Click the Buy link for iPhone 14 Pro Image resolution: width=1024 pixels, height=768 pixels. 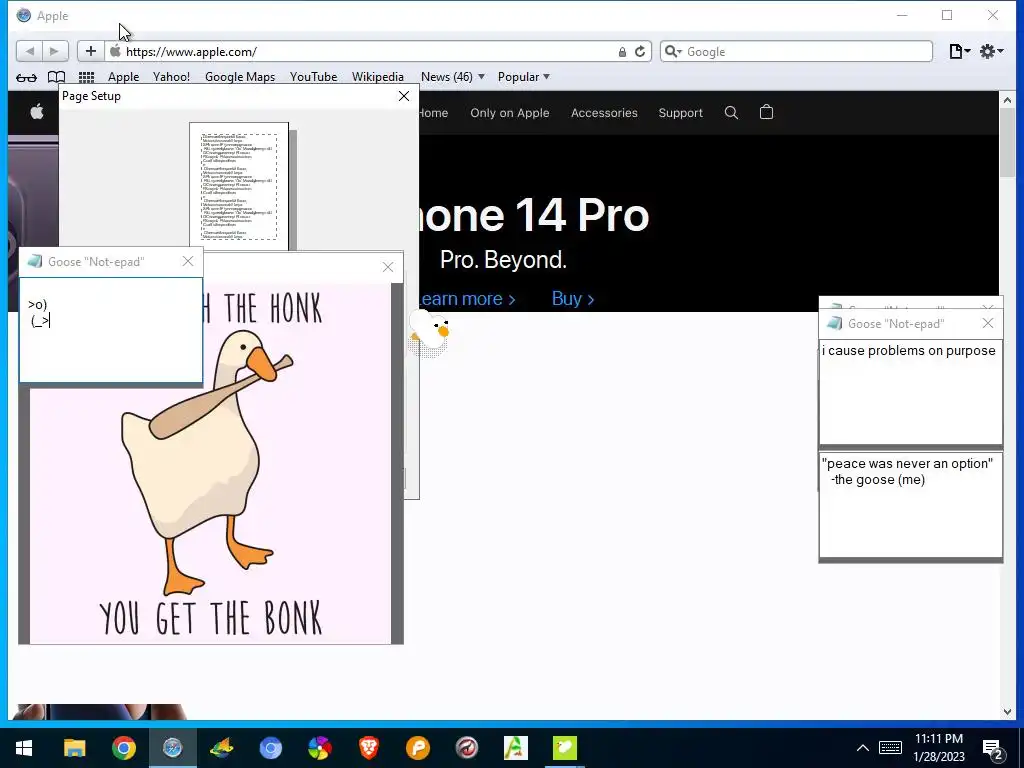tap(573, 298)
